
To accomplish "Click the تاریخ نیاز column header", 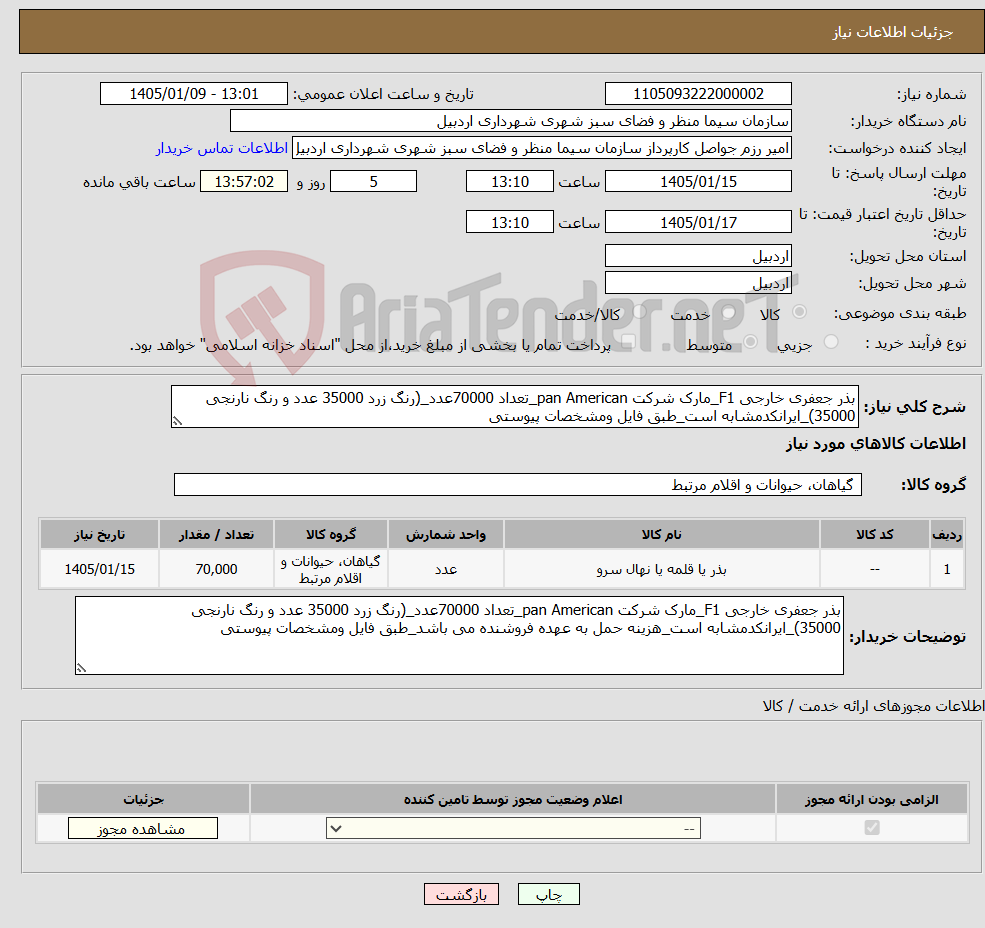I will [x=99, y=535].
